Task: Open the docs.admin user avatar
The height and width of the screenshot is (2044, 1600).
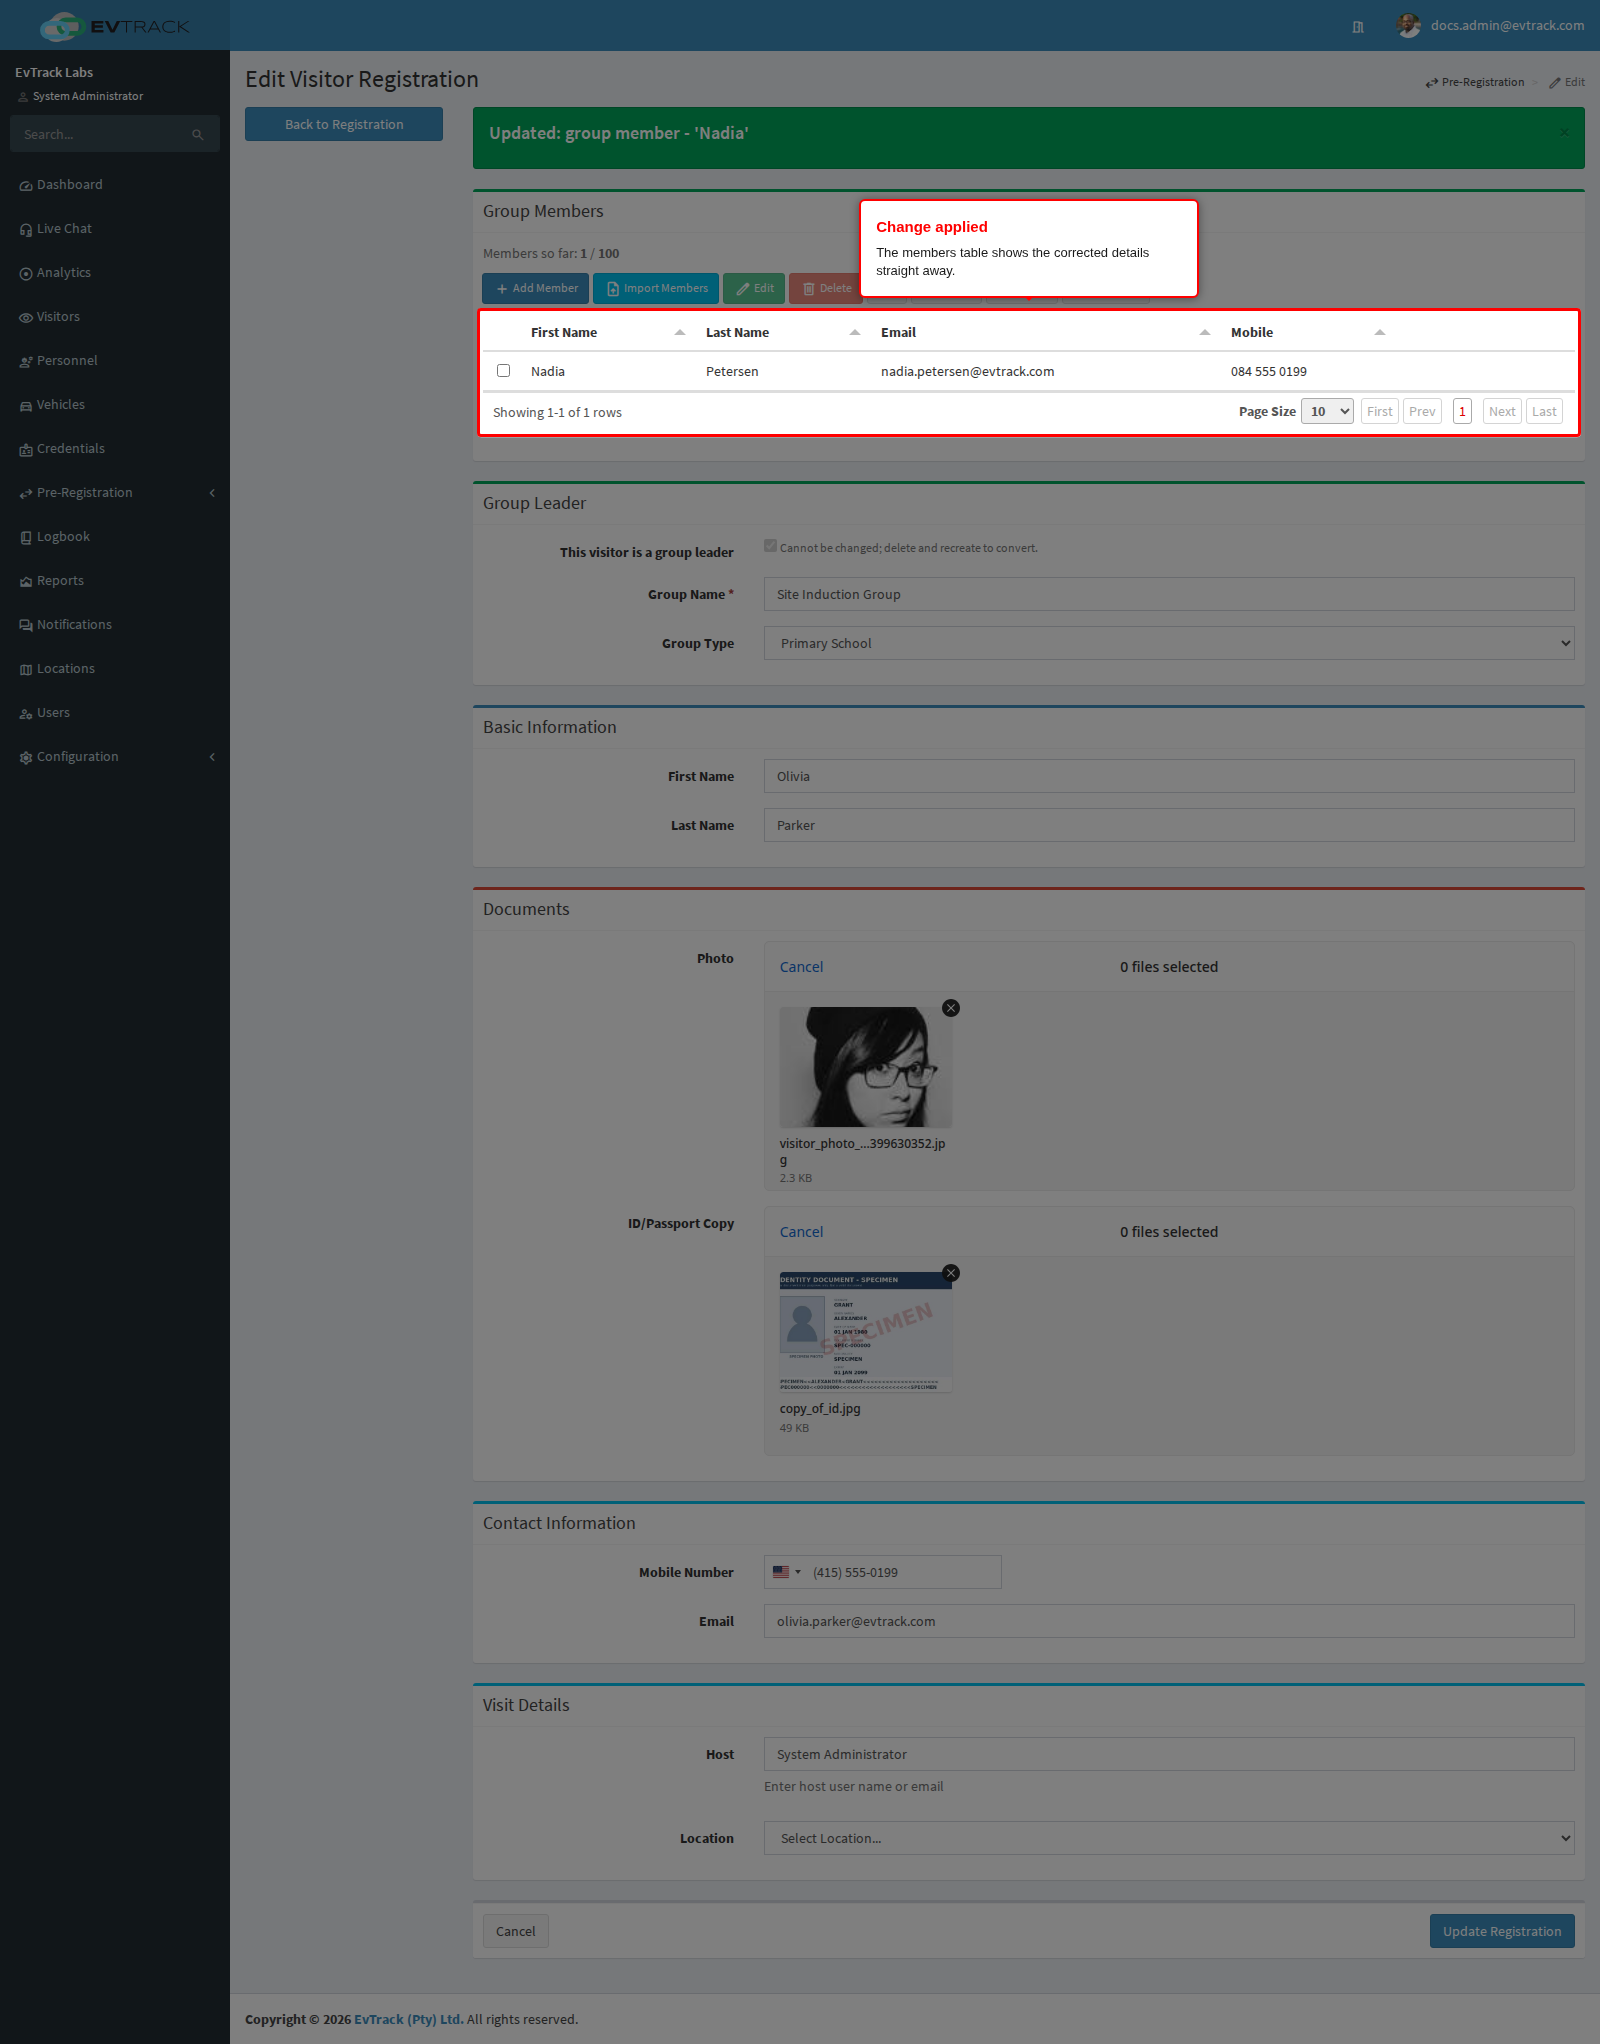Action: tap(1408, 26)
